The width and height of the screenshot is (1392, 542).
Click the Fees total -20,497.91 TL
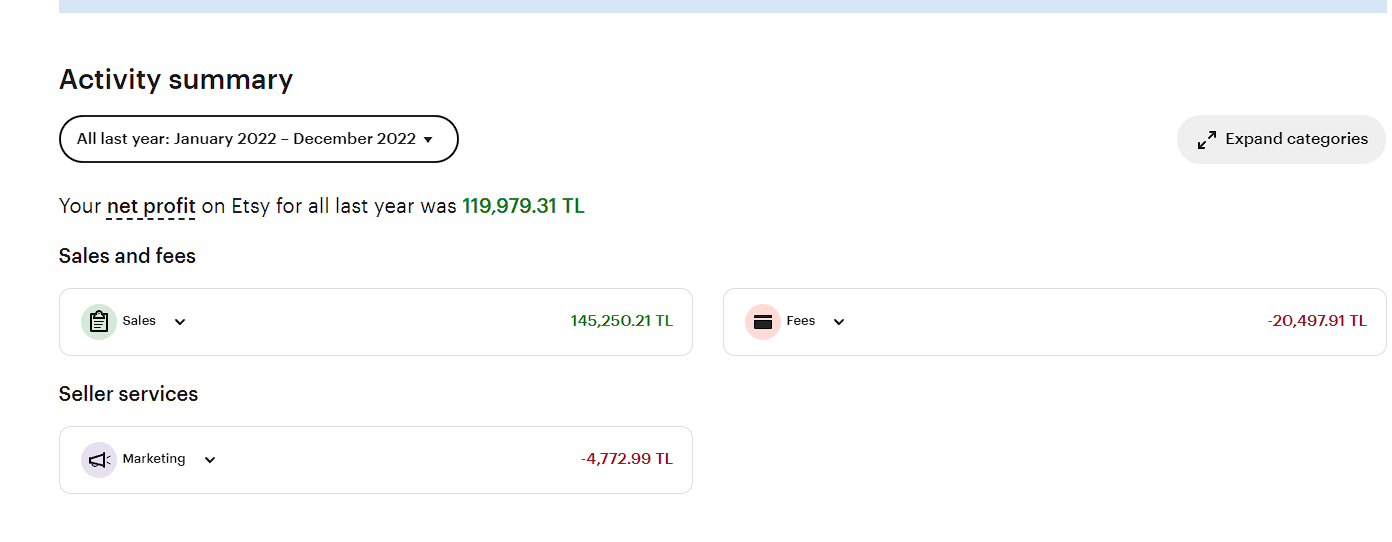(1316, 321)
